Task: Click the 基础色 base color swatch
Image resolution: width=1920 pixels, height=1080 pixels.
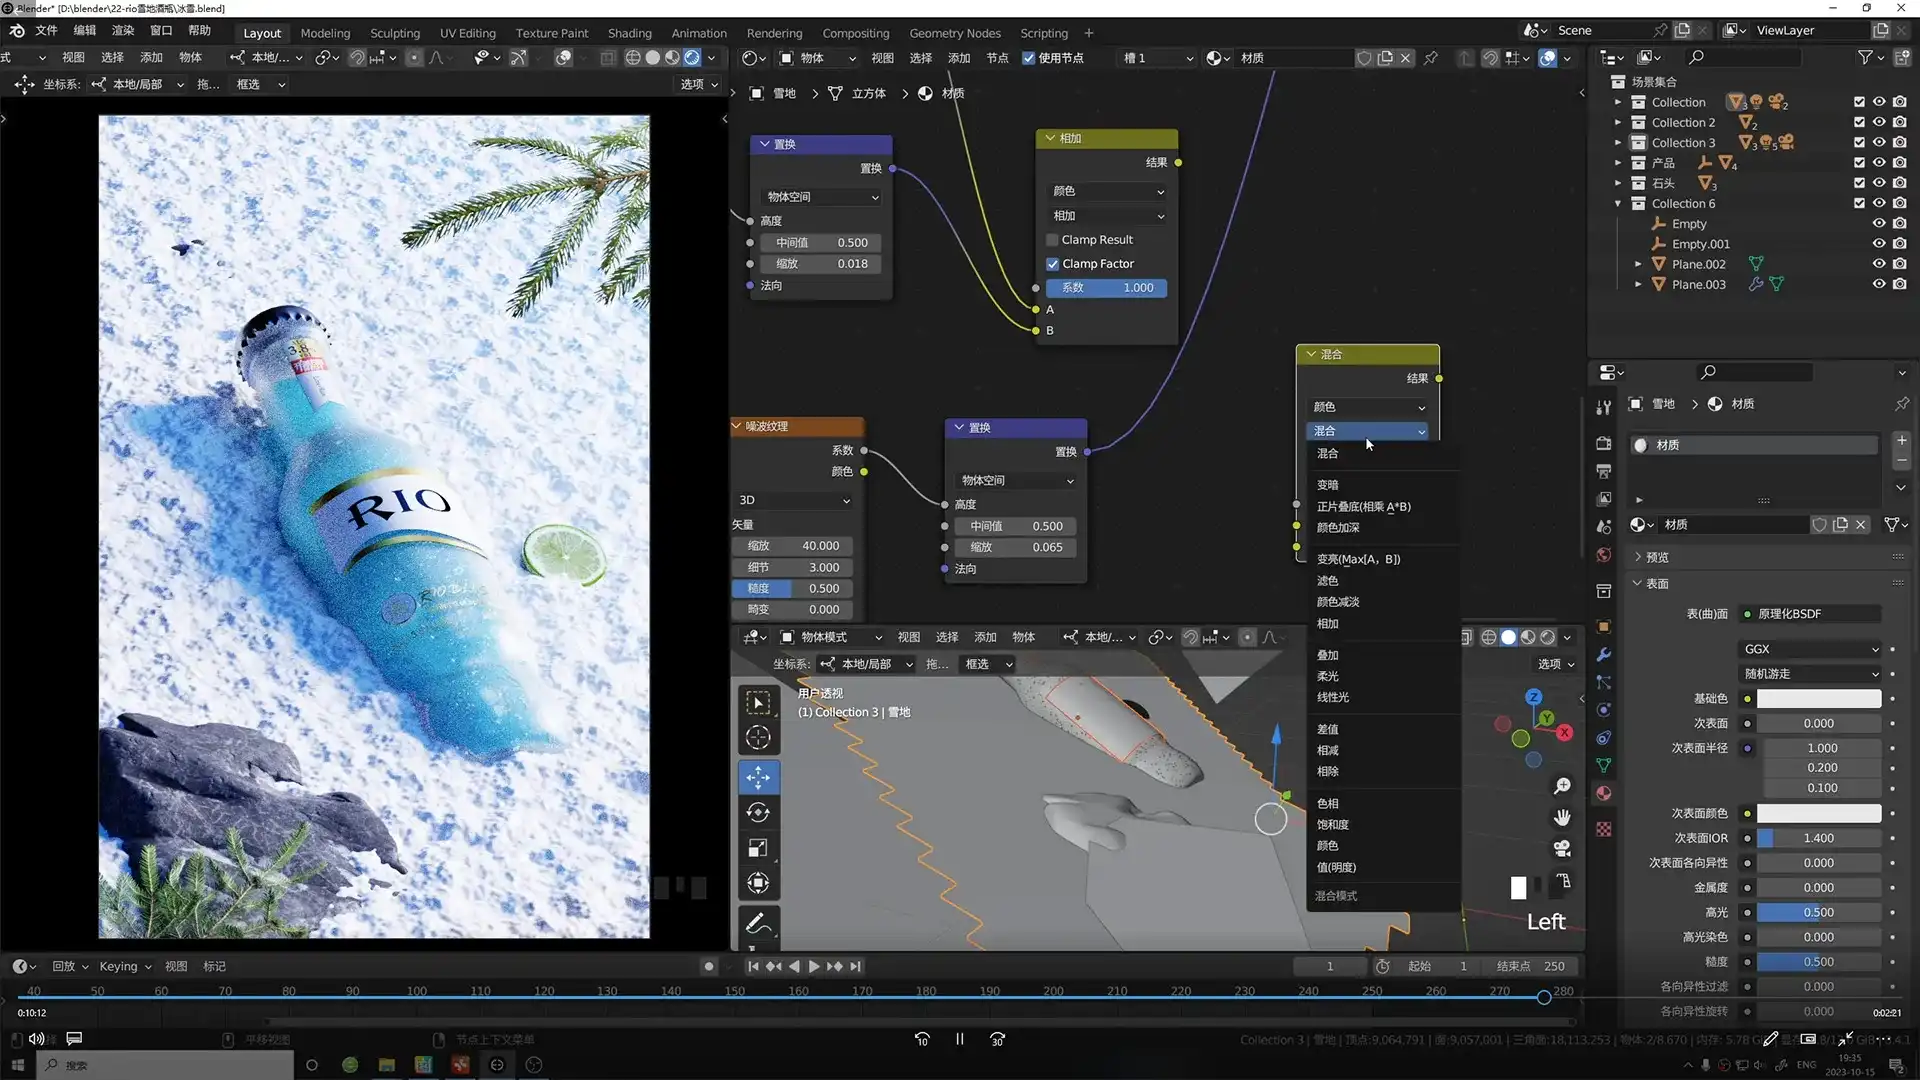Action: pos(1818,699)
